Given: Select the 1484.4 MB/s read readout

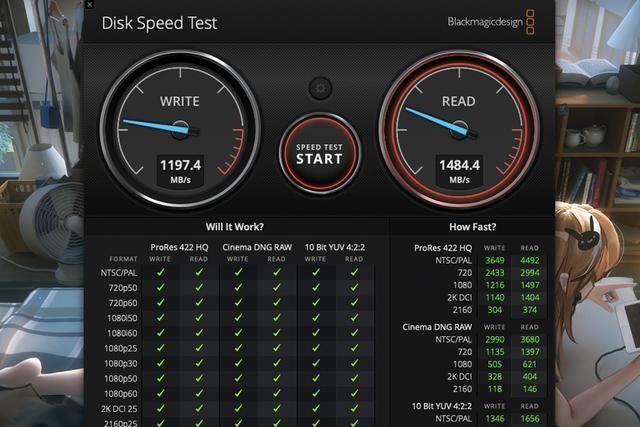Looking at the screenshot, I should pyautogui.click(x=459, y=167).
